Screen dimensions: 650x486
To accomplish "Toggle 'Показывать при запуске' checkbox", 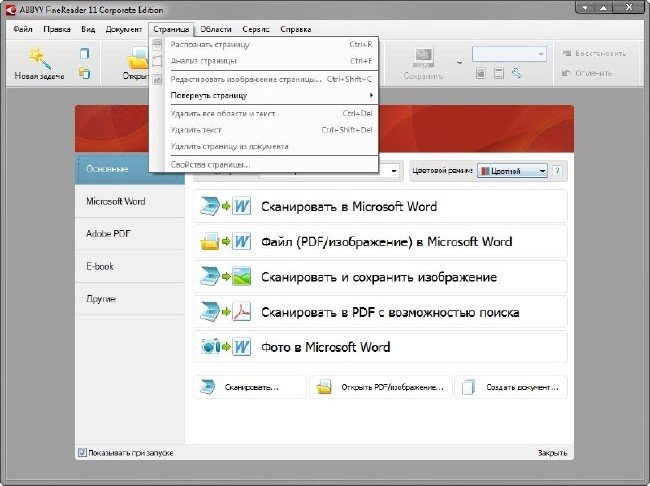I will (82, 452).
